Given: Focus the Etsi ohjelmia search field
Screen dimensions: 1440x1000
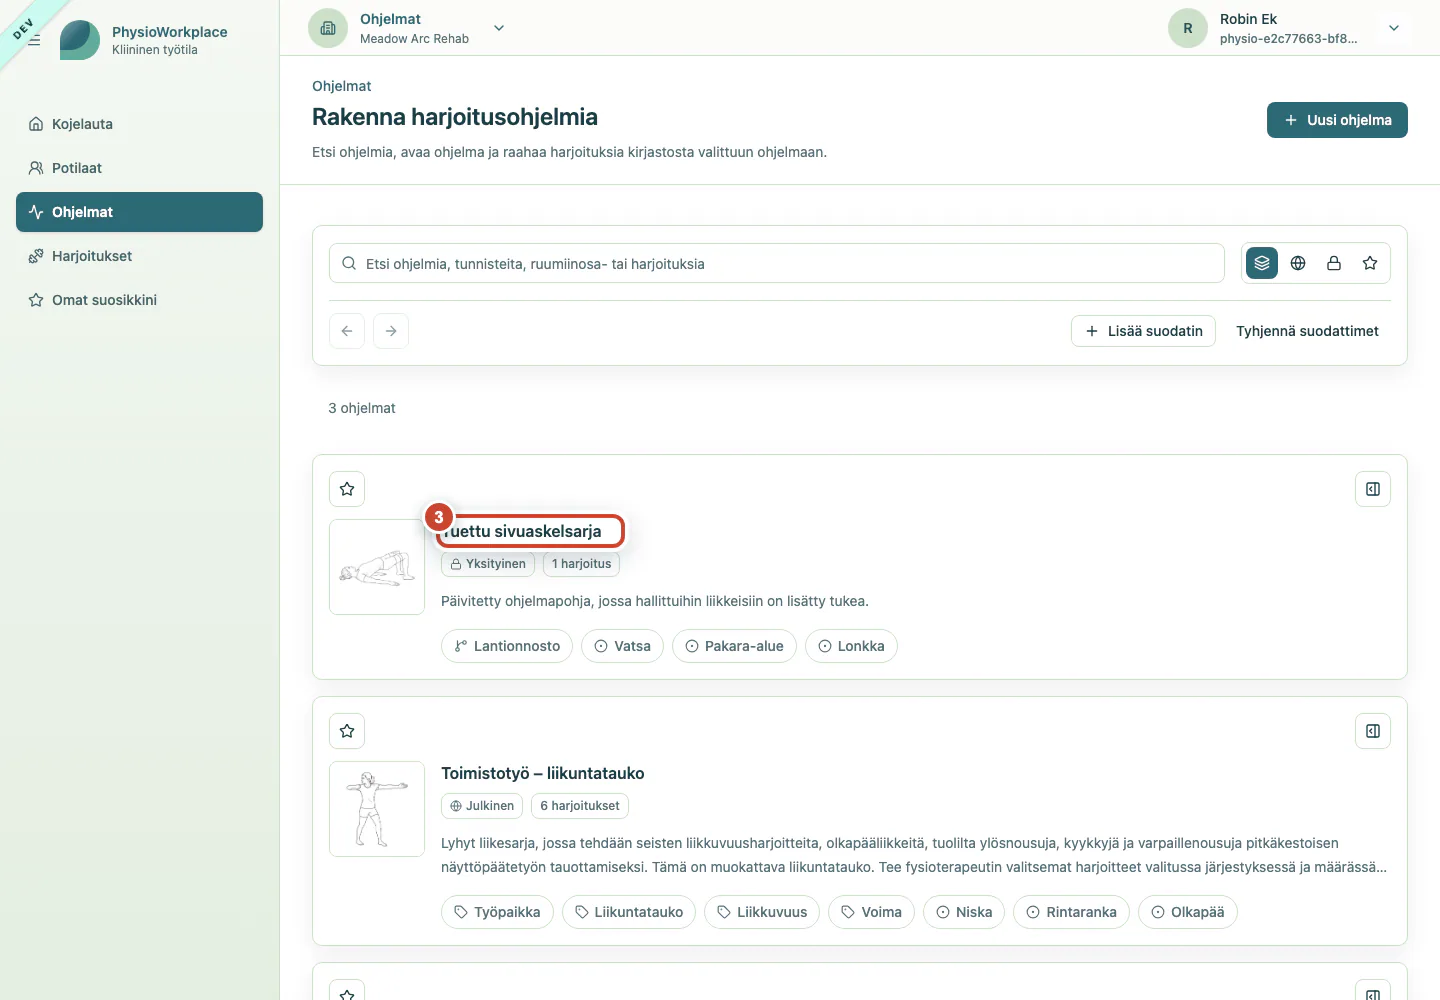Looking at the screenshot, I should 777,263.
